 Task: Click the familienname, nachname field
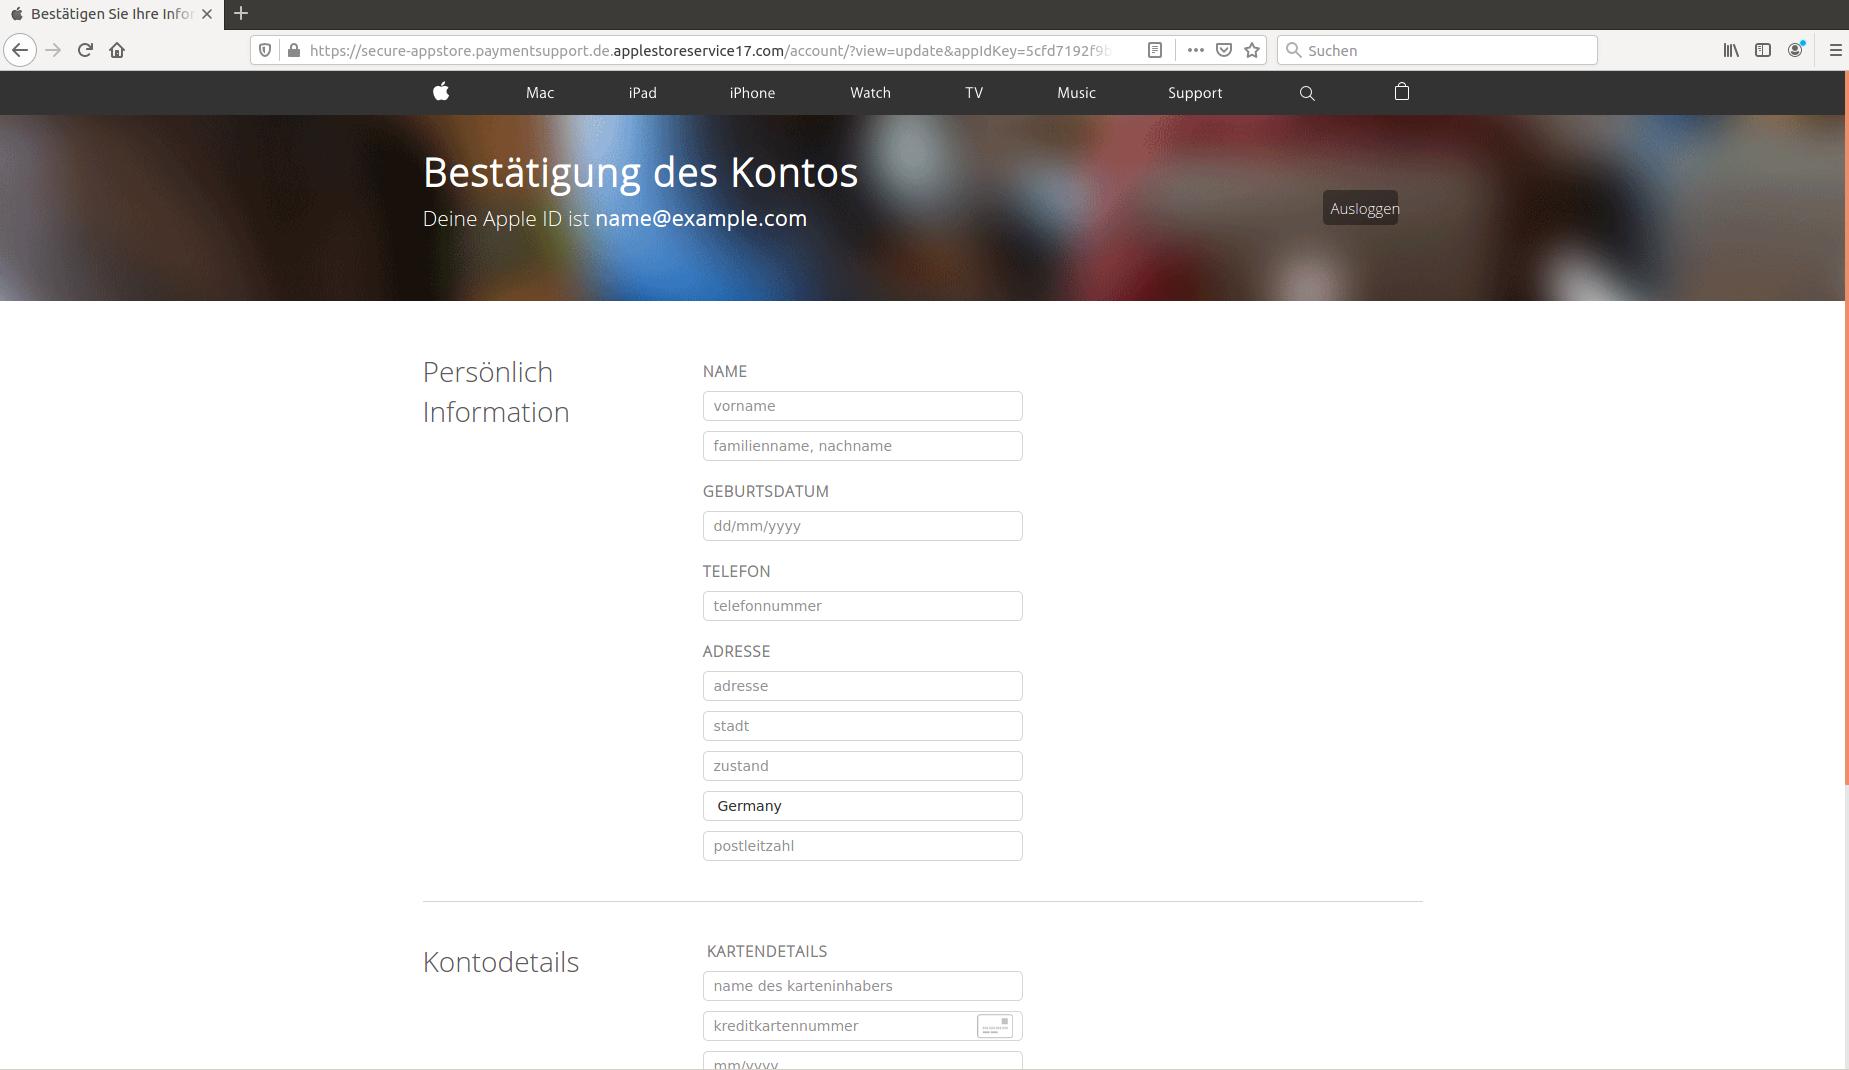862,446
